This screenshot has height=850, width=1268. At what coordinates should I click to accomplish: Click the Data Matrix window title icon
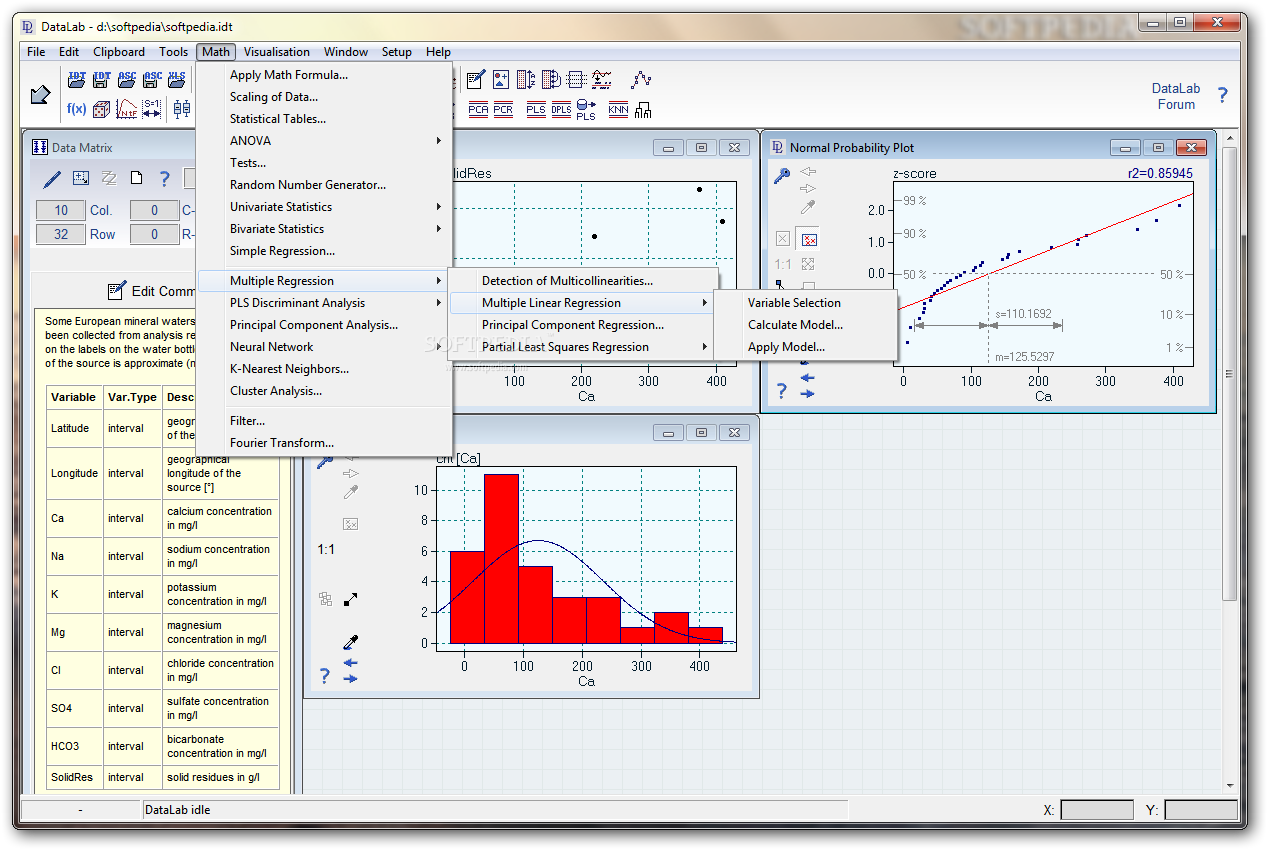tap(40, 147)
